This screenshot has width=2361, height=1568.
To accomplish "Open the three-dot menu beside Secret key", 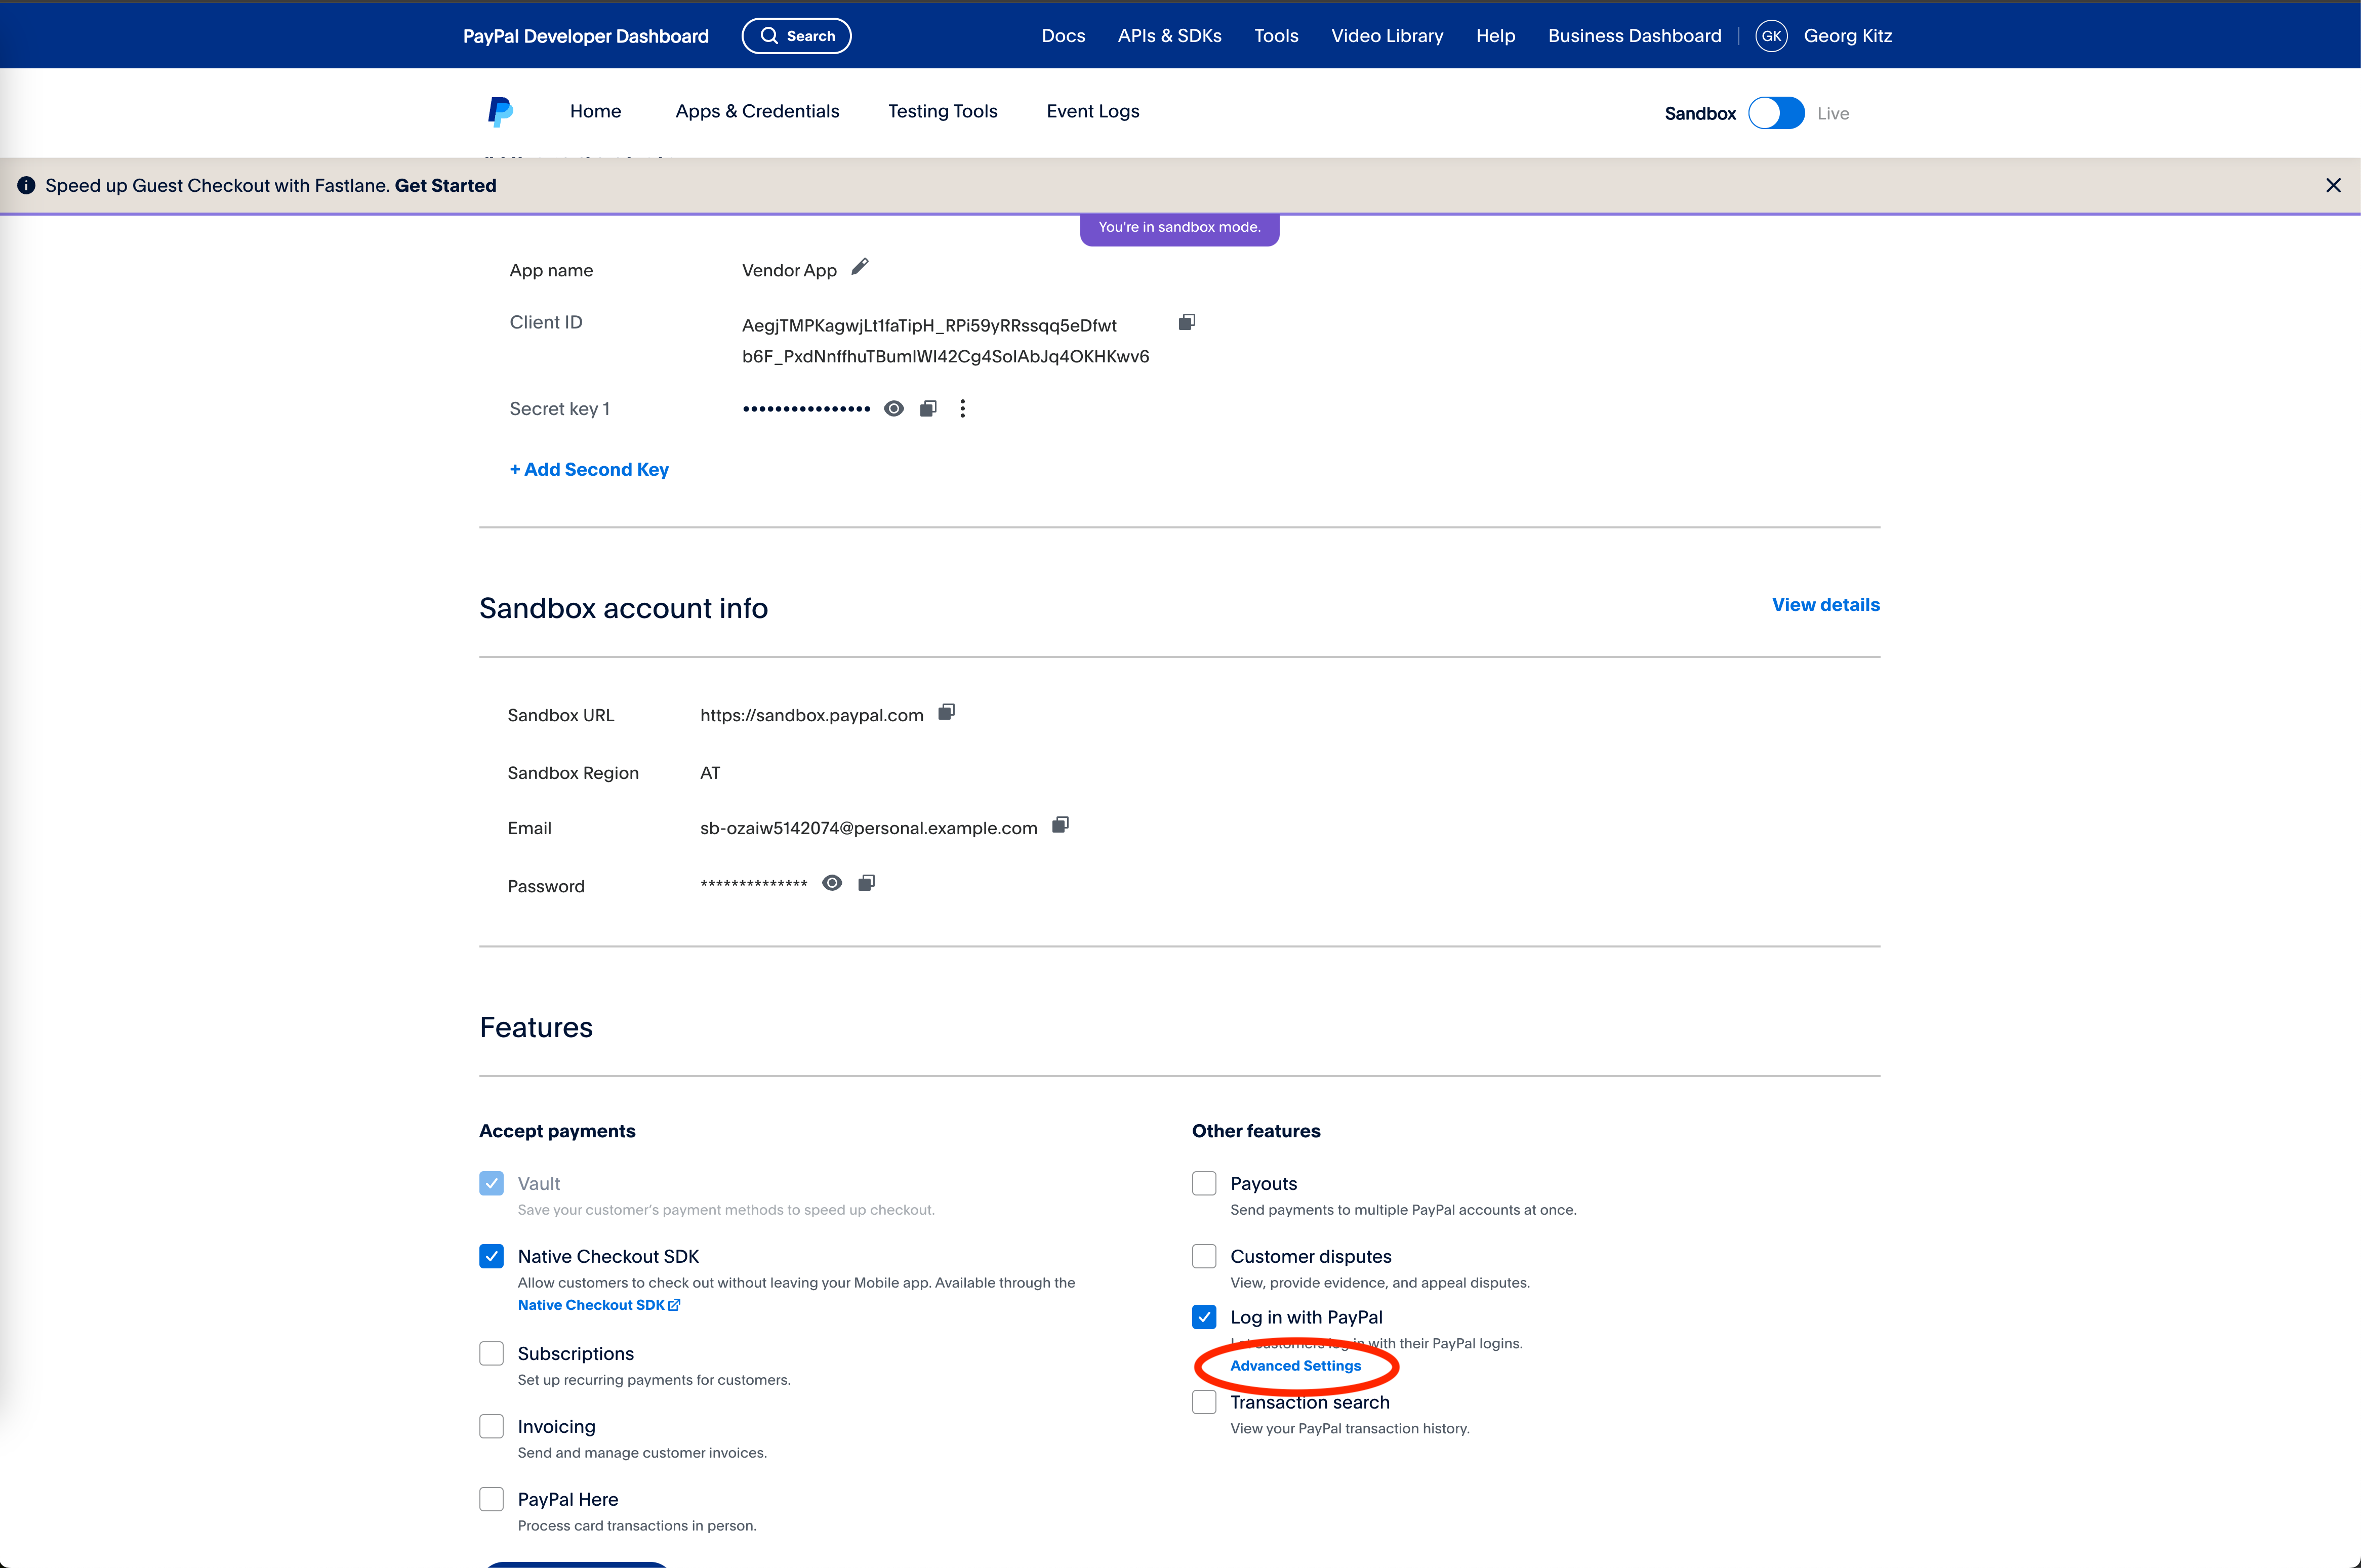I will [x=962, y=409].
